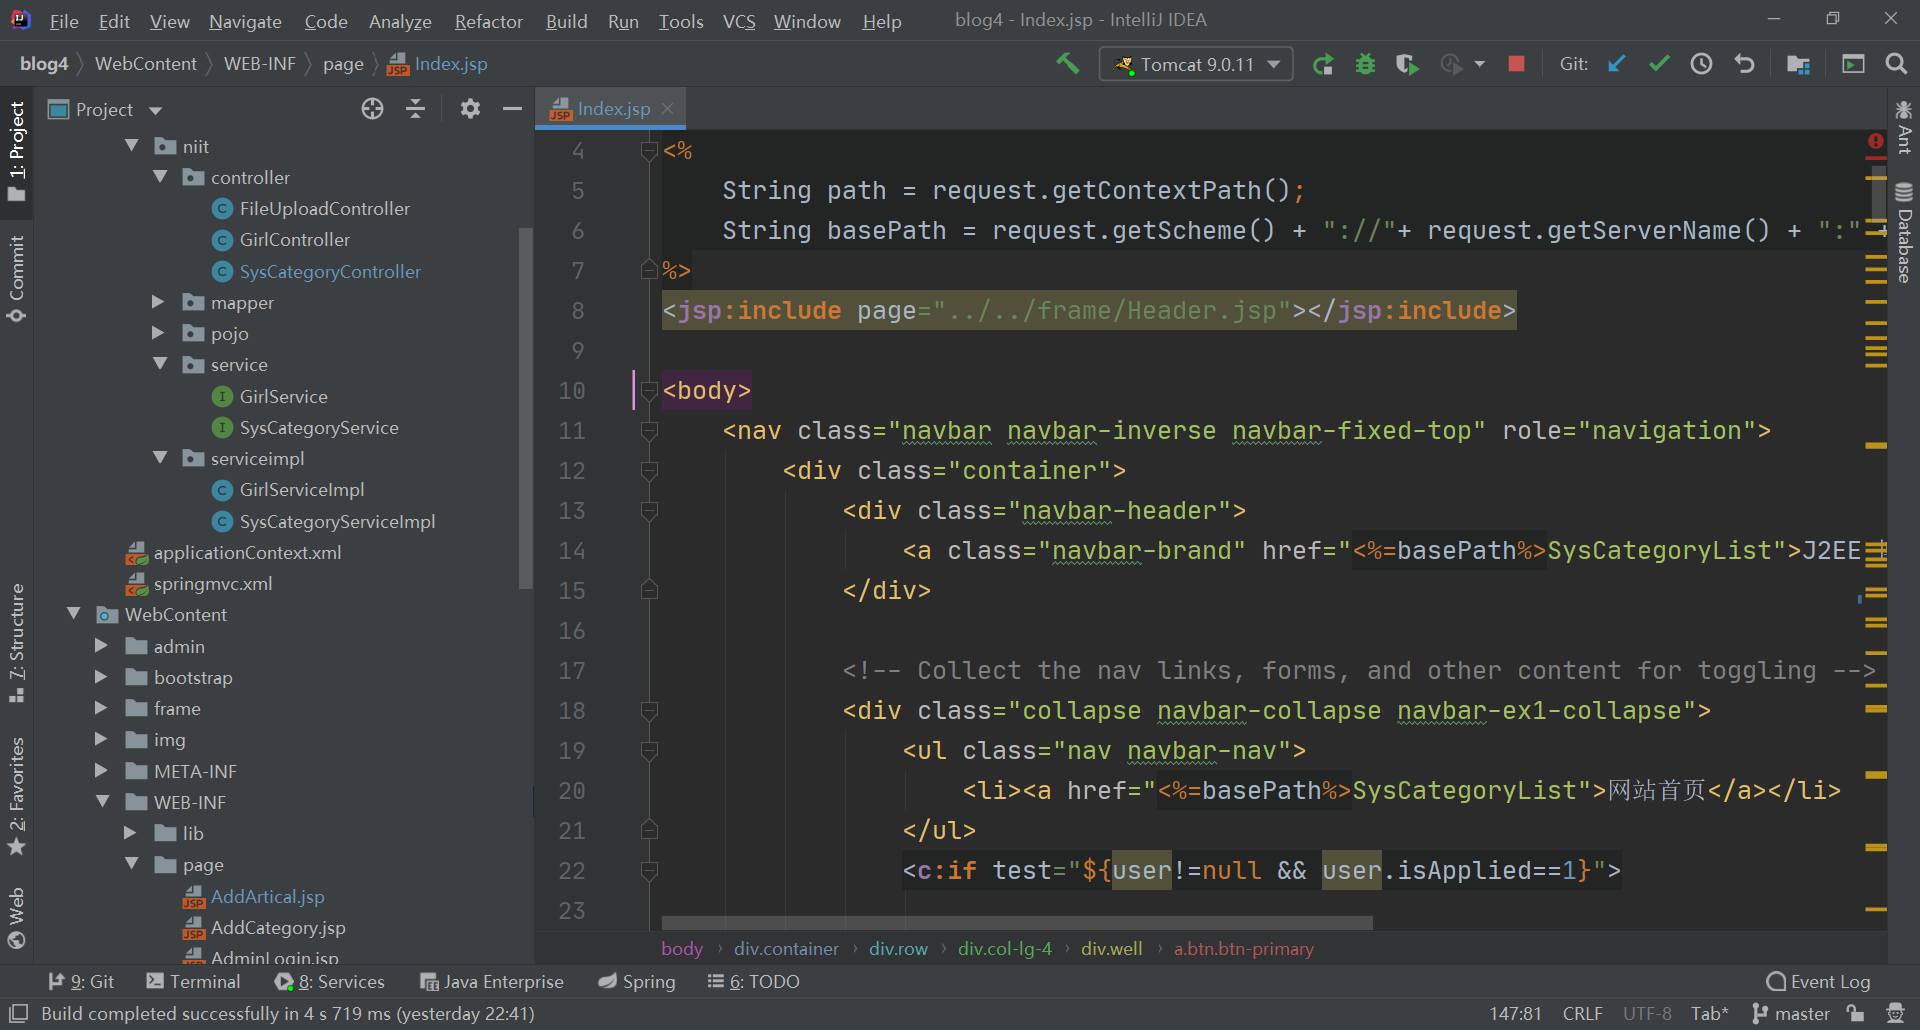Image resolution: width=1920 pixels, height=1030 pixels.
Task: Click Git update project arrow icon
Action: (x=1616, y=64)
